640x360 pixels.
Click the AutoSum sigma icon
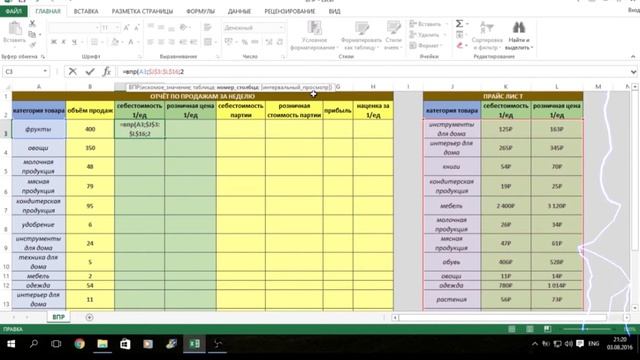tap(459, 24)
